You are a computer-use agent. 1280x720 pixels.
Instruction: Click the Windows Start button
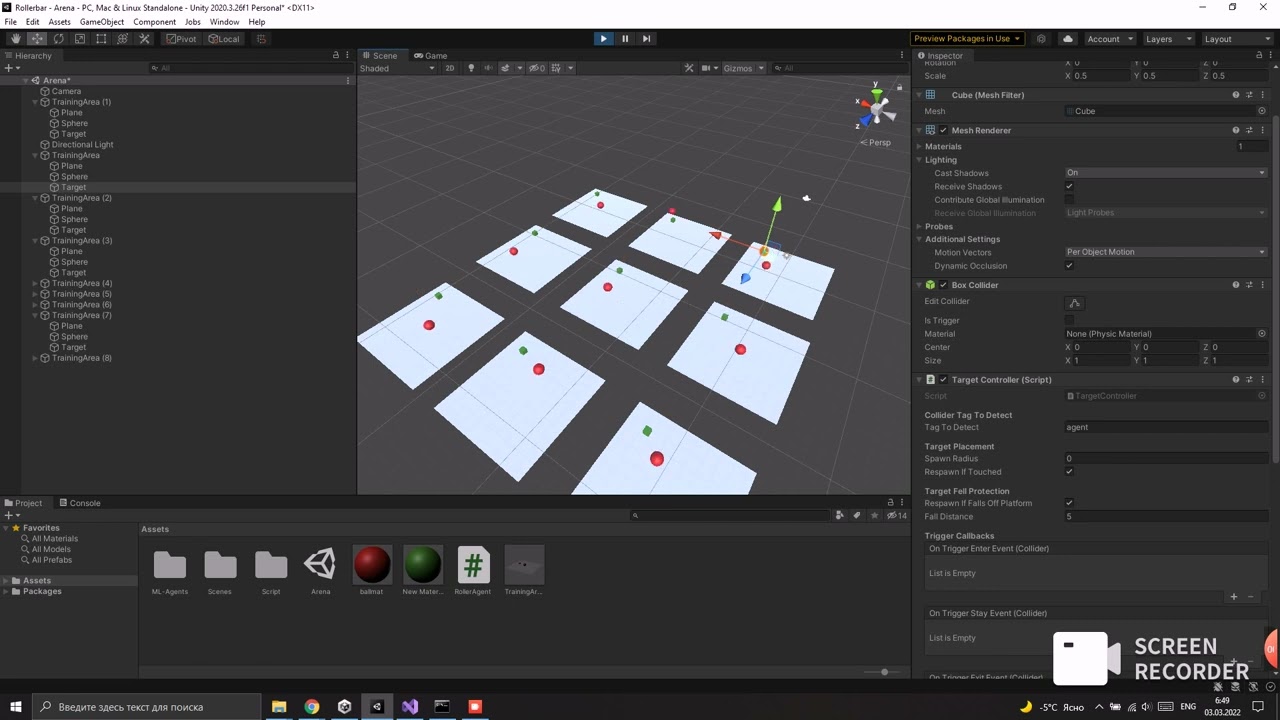15,707
